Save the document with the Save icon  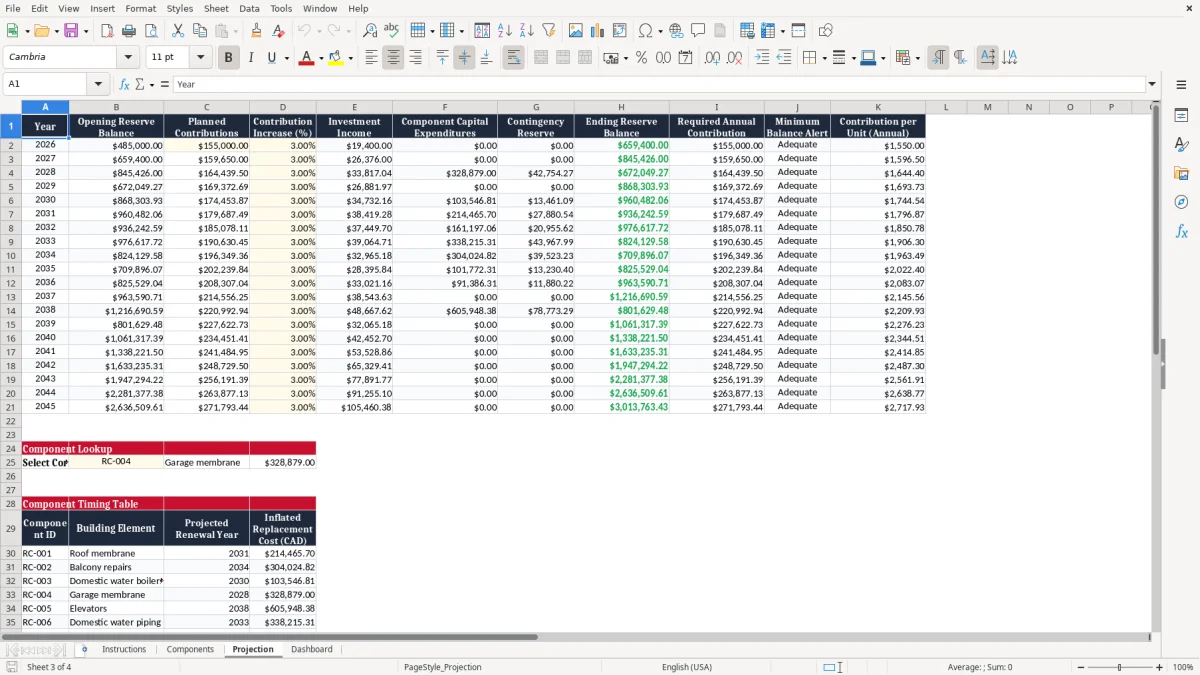[72, 31]
